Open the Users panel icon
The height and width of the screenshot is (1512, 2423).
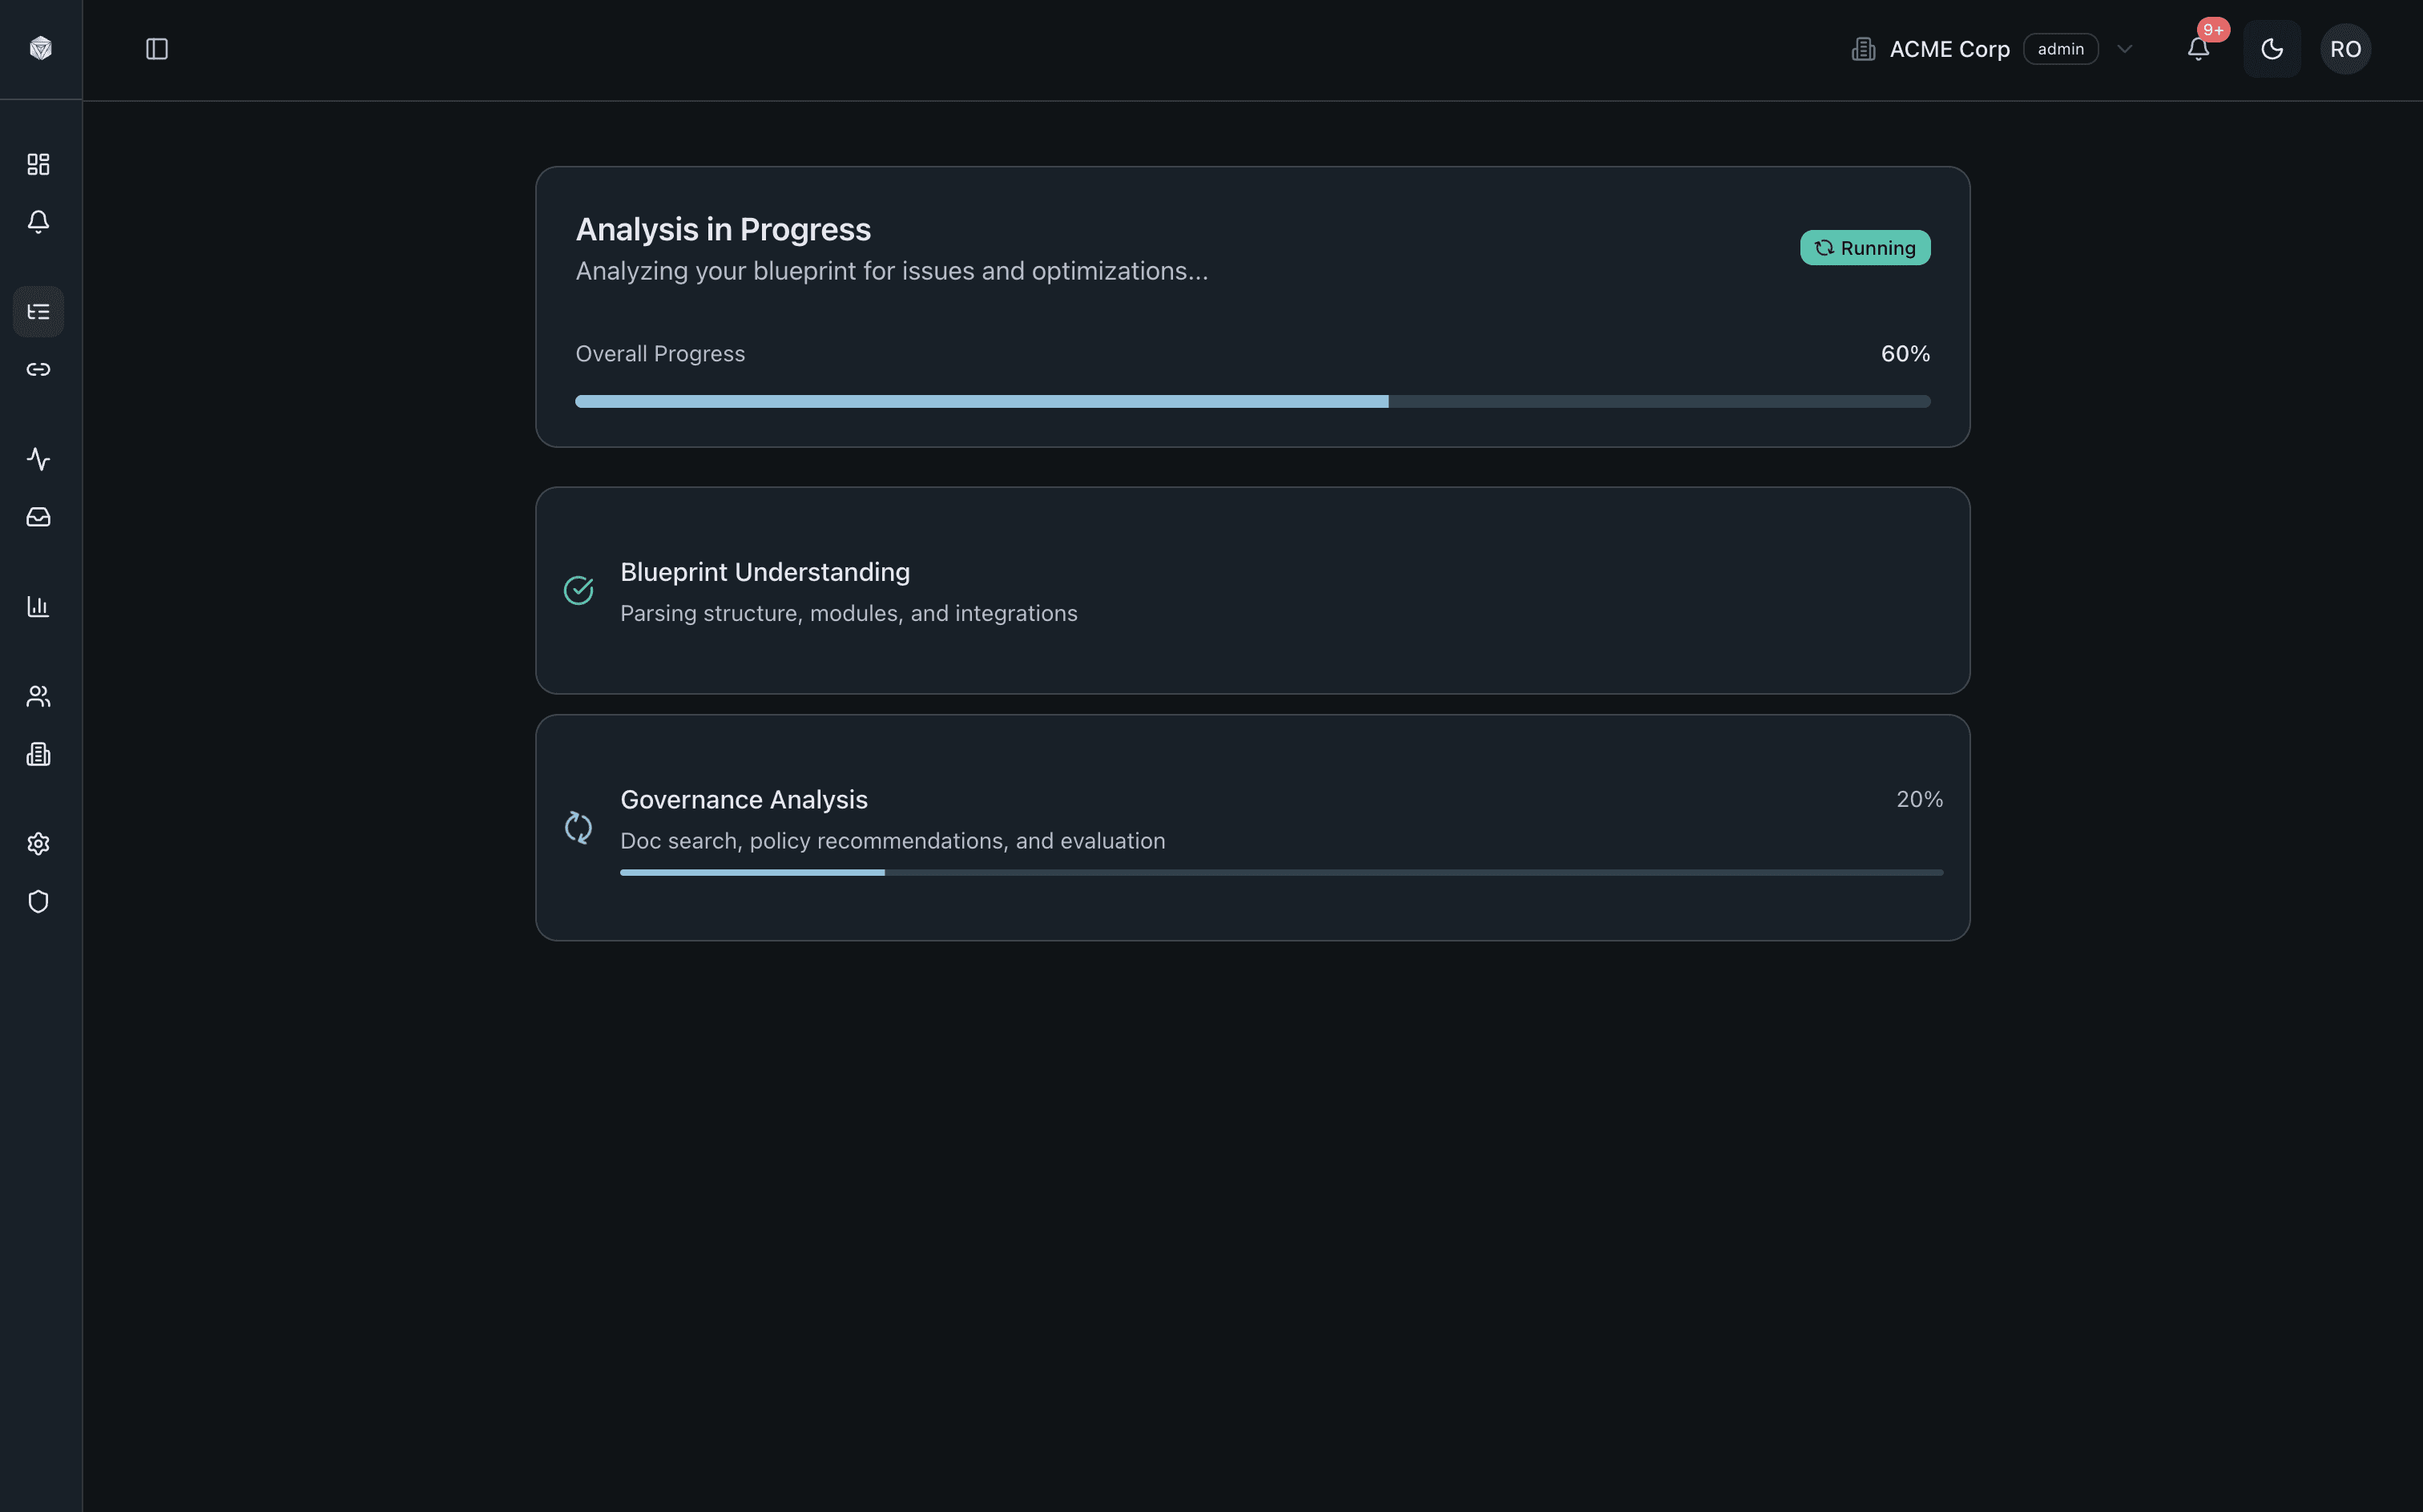pyautogui.click(x=38, y=696)
